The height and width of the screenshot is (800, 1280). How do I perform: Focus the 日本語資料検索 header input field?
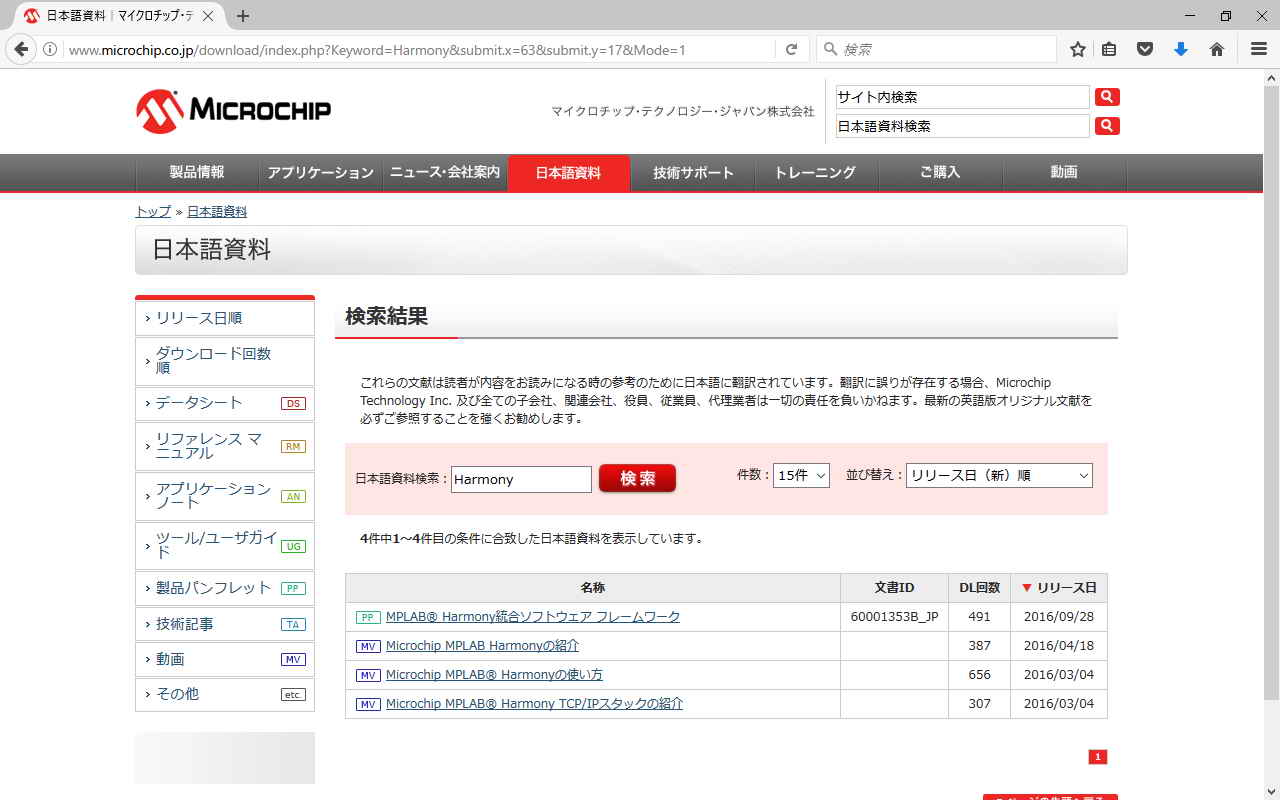tap(962, 126)
